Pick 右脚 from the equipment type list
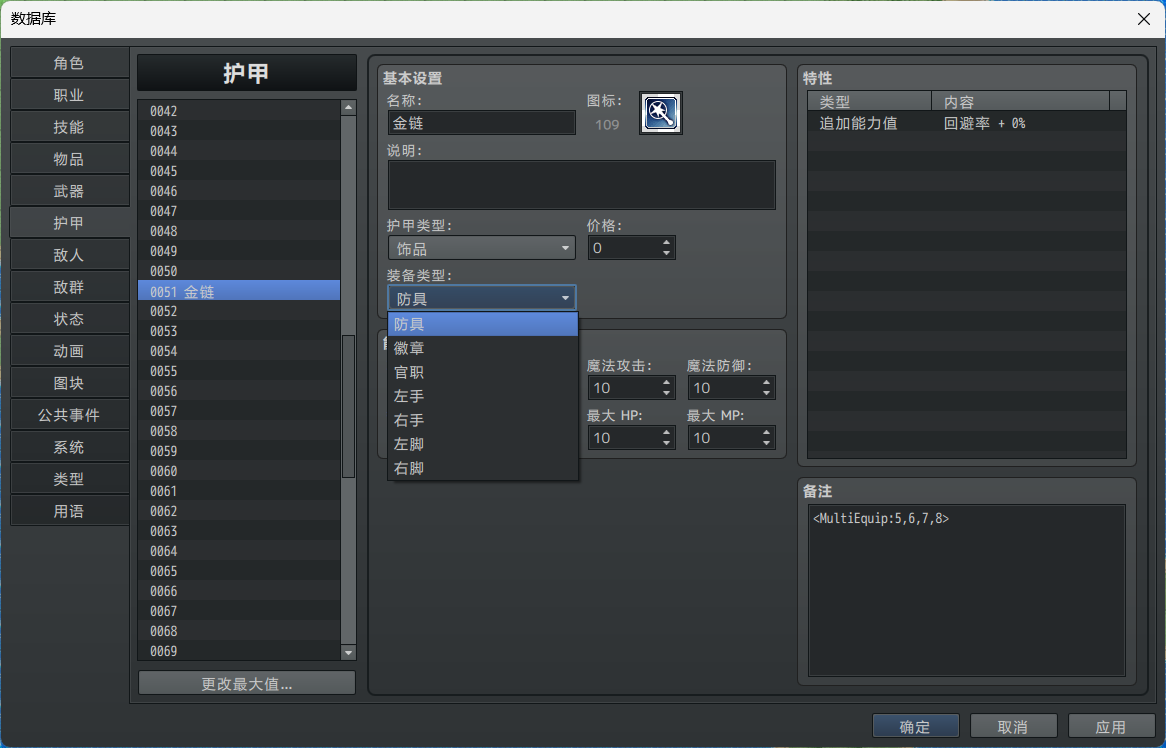The height and width of the screenshot is (748, 1166). click(483, 468)
